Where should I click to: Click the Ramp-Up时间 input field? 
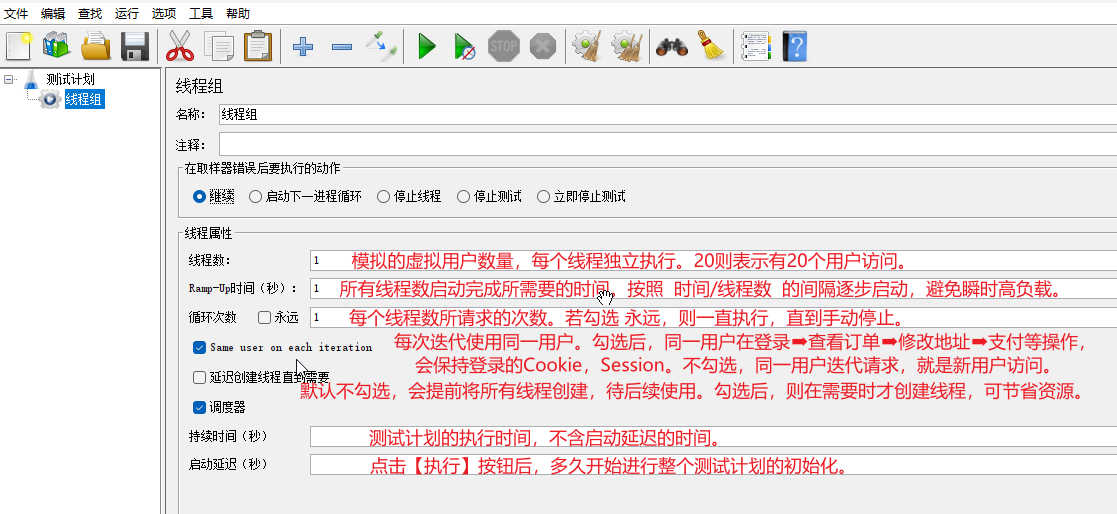(x=713, y=288)
